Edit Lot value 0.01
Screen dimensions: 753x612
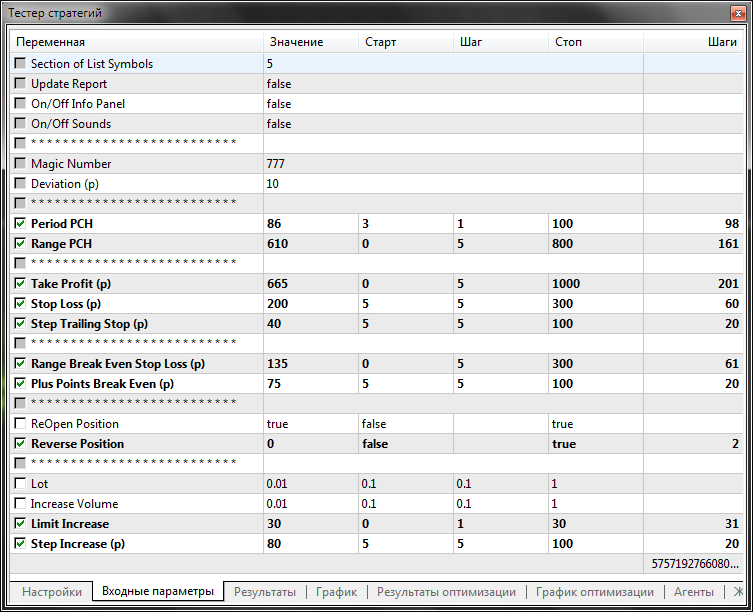pos(311,483)
